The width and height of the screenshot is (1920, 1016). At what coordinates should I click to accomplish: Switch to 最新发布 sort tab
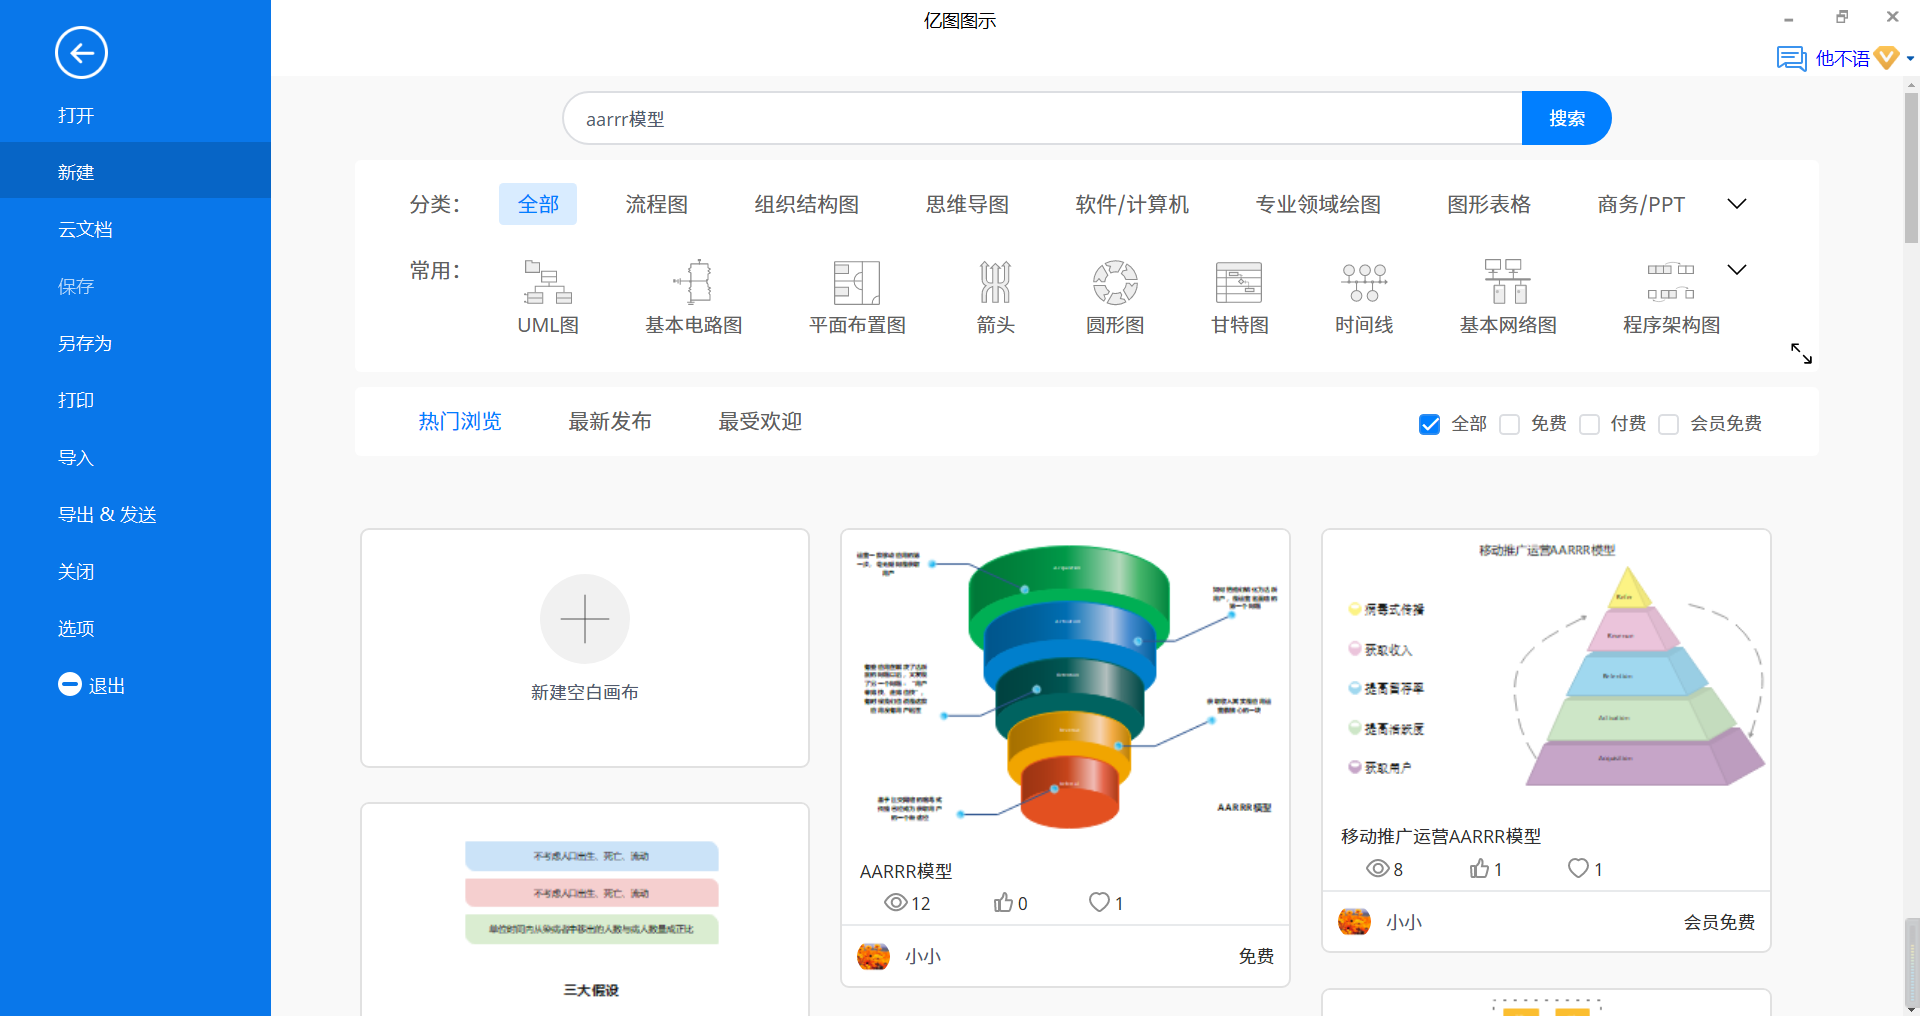point(610,422)
